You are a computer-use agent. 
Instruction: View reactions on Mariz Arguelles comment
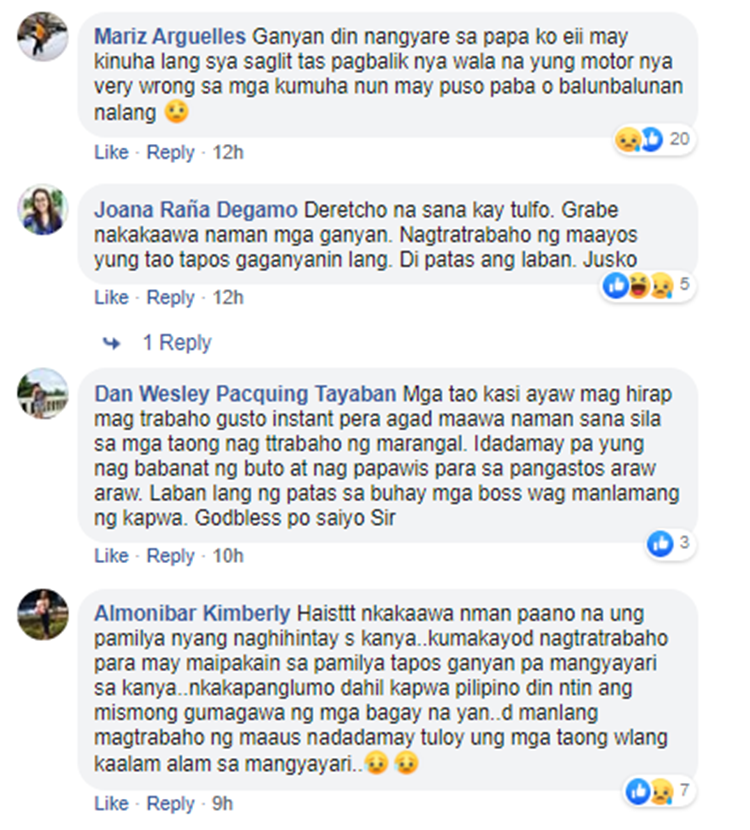tap(654, 140)
